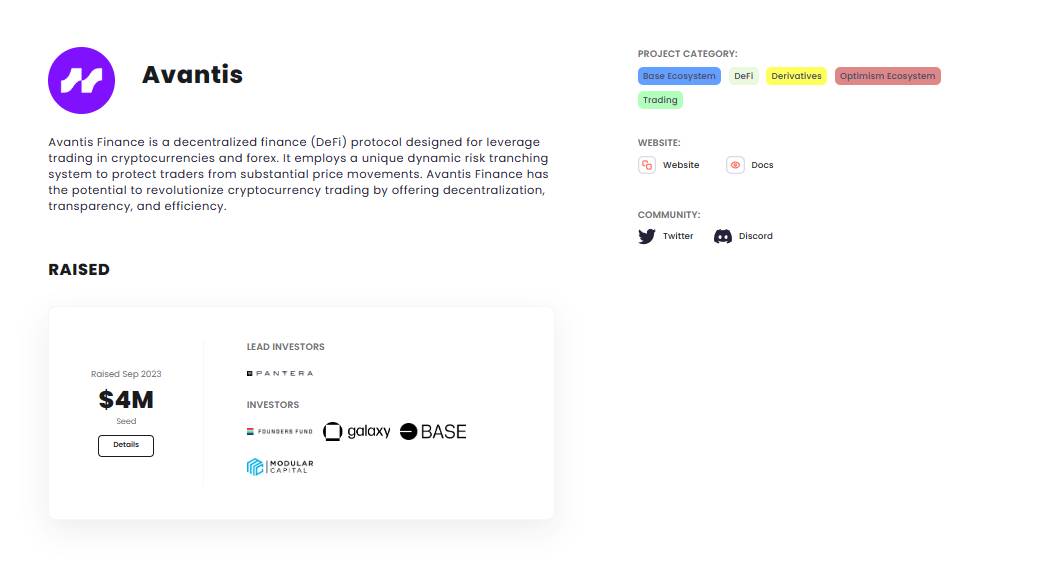Click the BASE investor logo

[x=433, y=431]
